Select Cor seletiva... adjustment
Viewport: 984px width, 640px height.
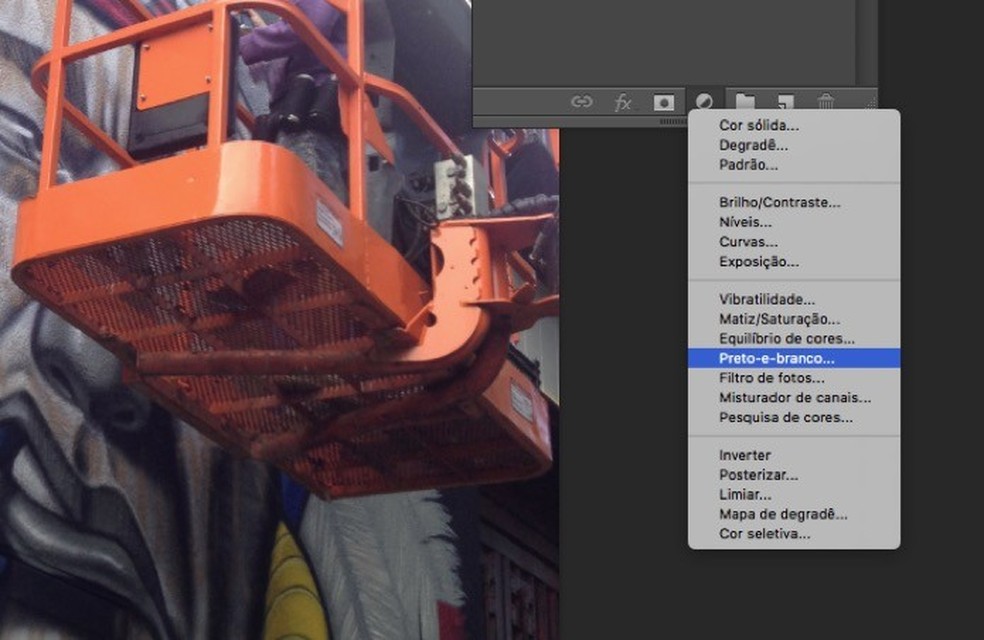point(794,534)
